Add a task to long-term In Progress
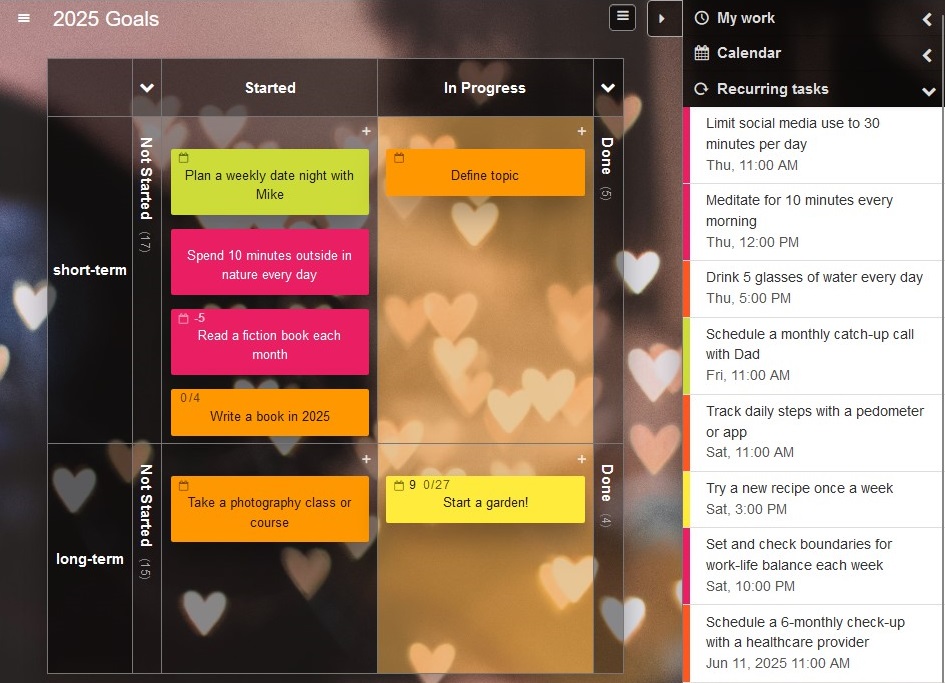945x683 pixels. point(581,460)
